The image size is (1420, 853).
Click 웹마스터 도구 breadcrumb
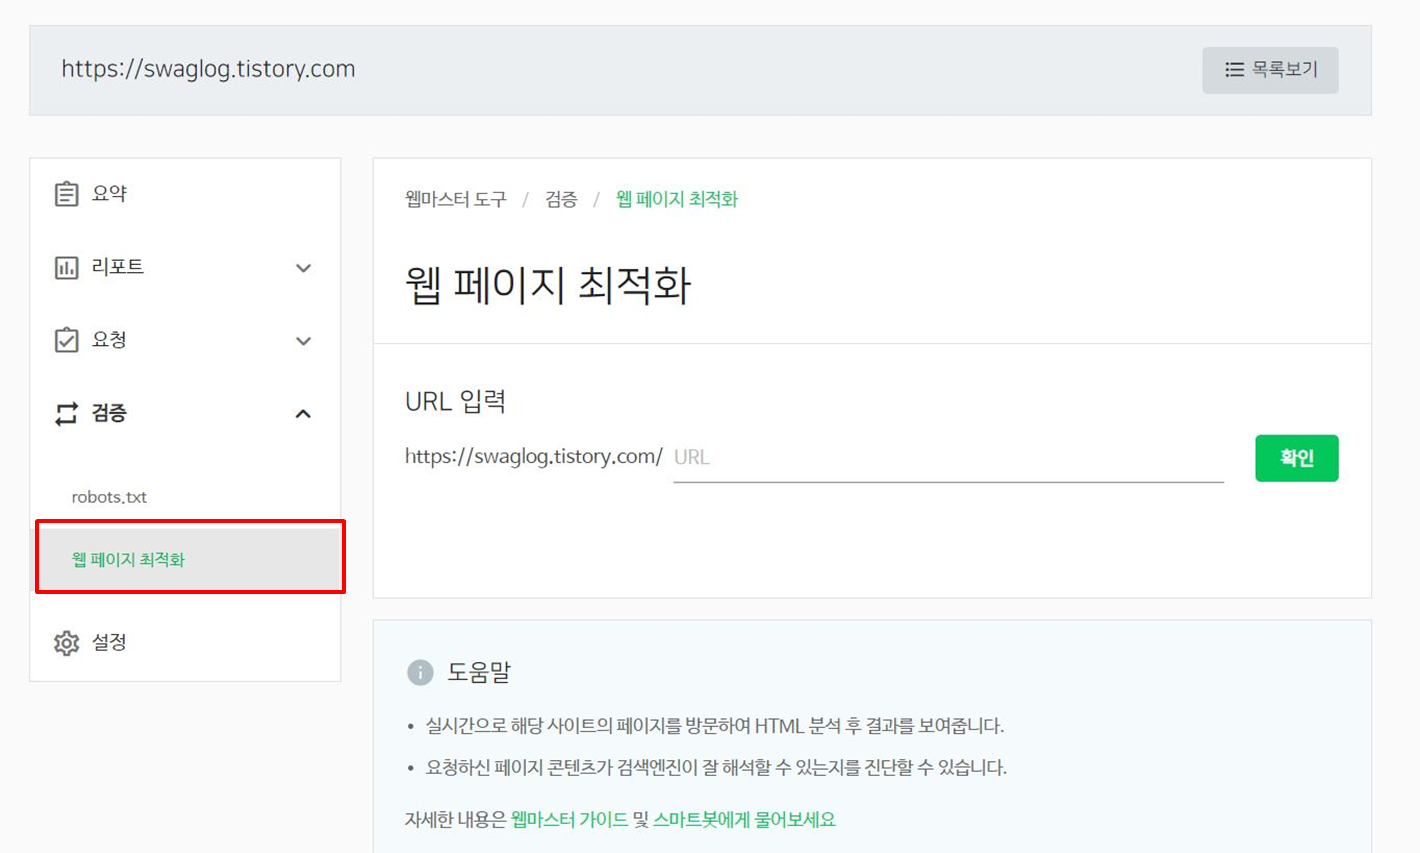456,199
